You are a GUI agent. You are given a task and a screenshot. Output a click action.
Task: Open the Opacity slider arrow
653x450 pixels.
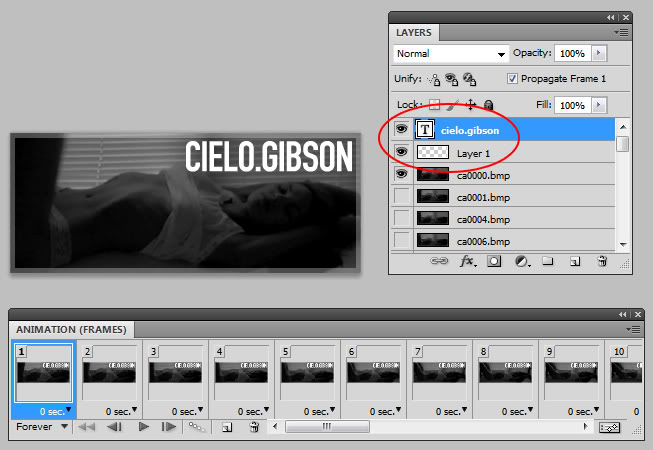599,53
